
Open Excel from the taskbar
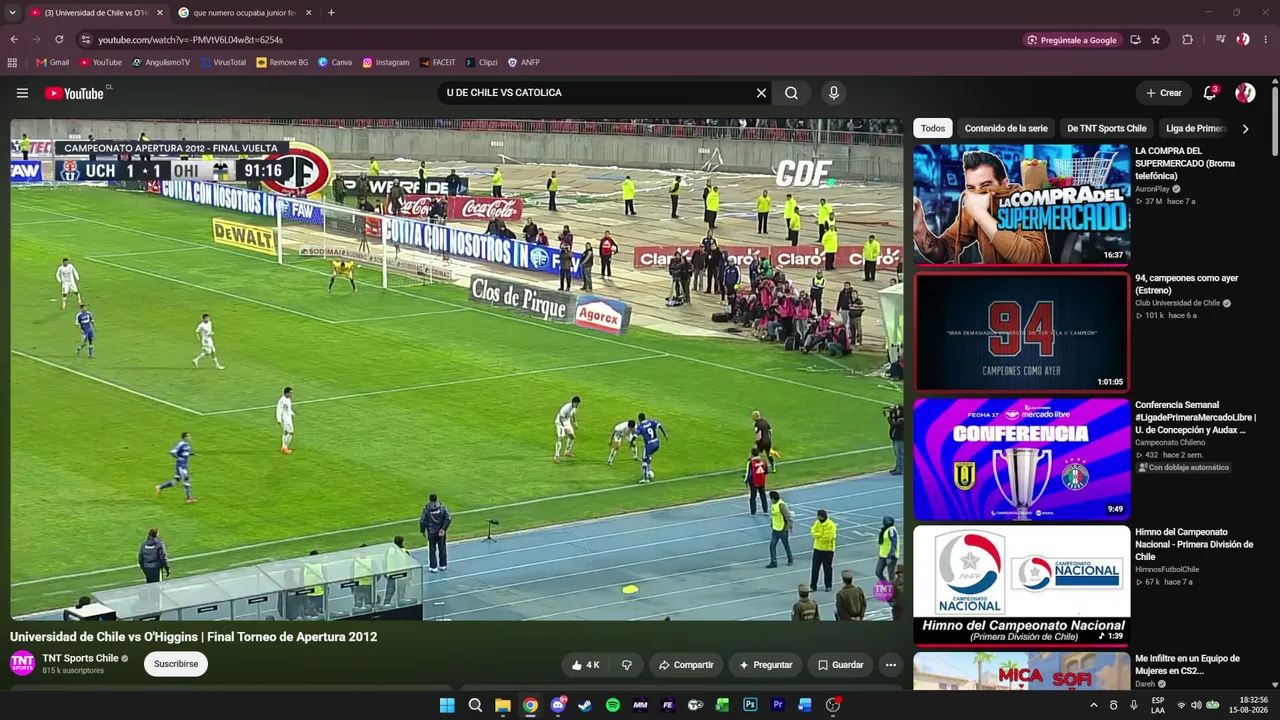[x=722, y=705]
